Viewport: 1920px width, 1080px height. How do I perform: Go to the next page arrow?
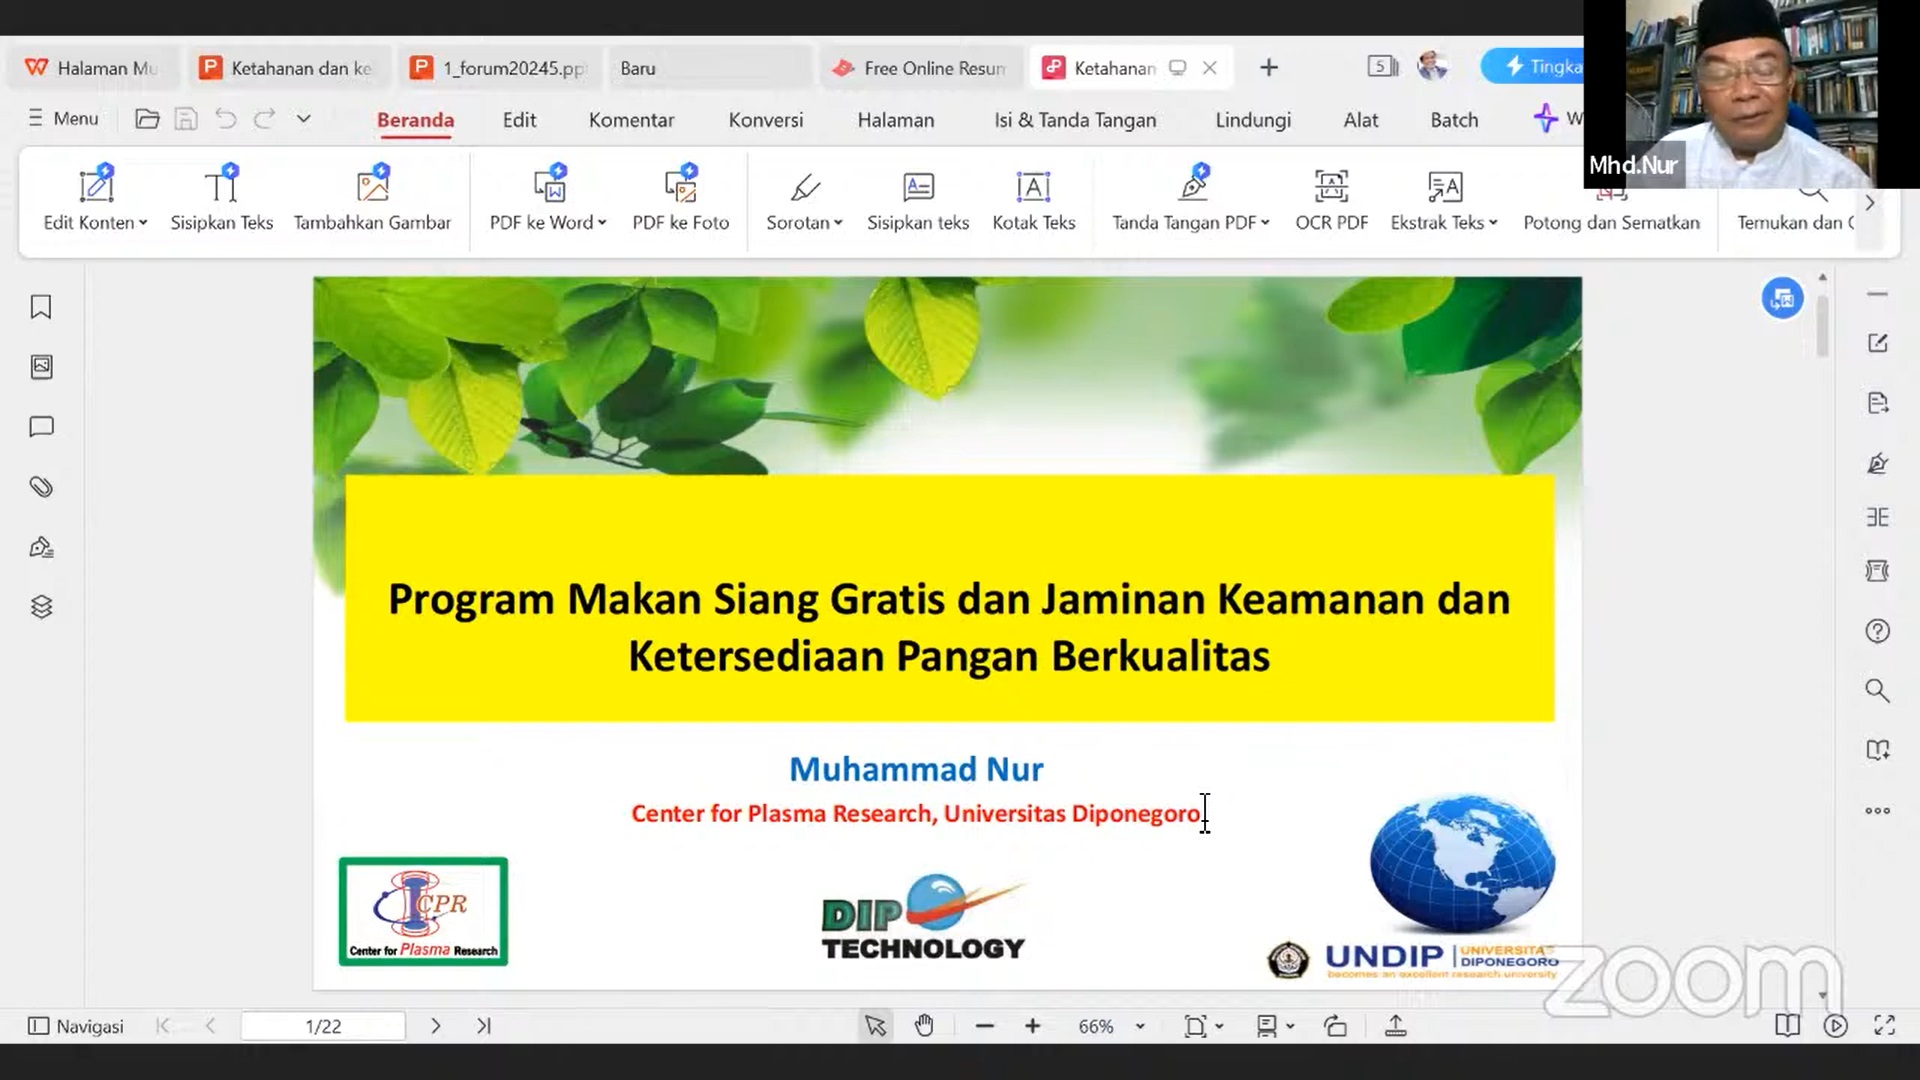[x=435, y=1026]
